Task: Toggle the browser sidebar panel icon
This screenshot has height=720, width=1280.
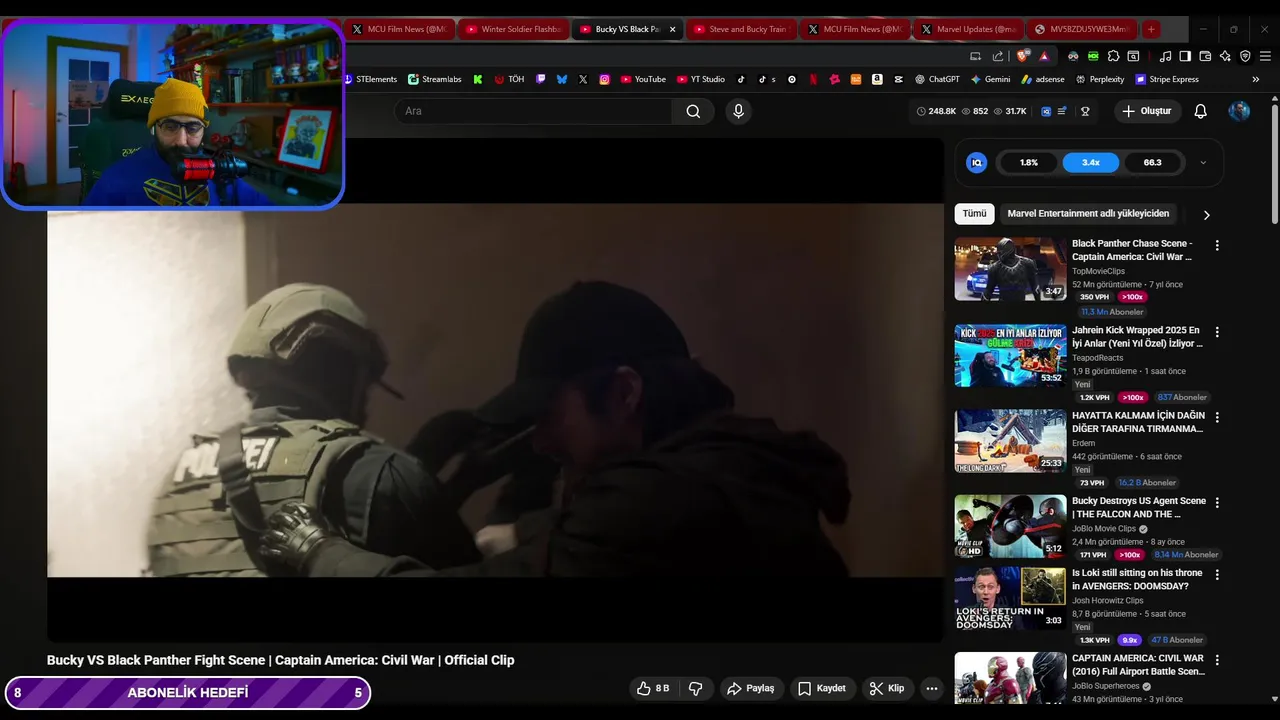Action: point(1185,56)
